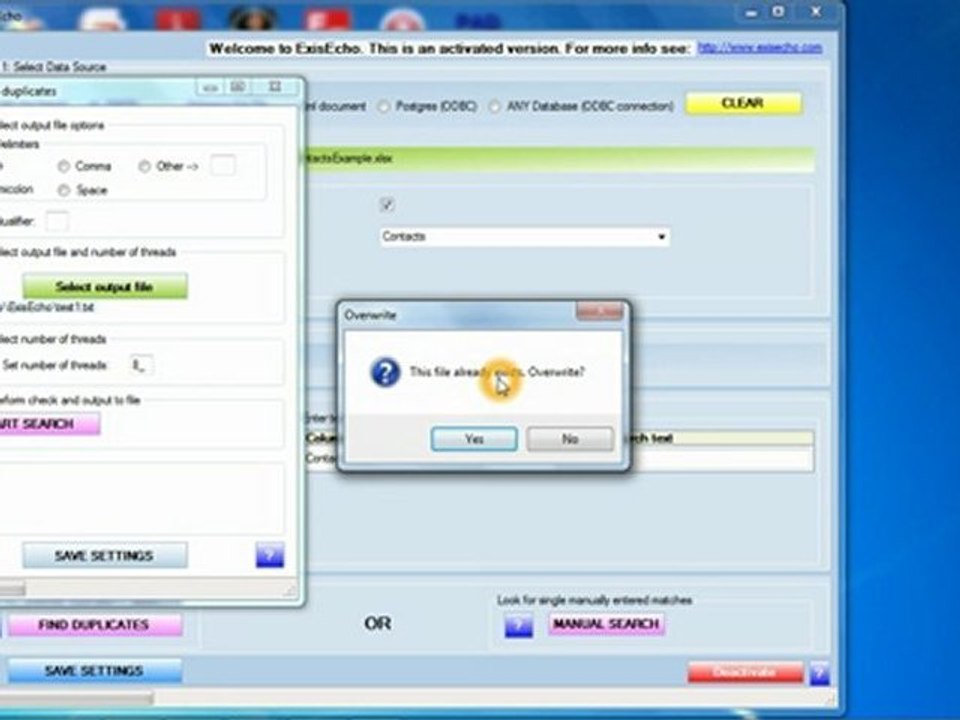Minimize the duplicates window
This screenshot has width=960, height=720.
tap(210, 88)
